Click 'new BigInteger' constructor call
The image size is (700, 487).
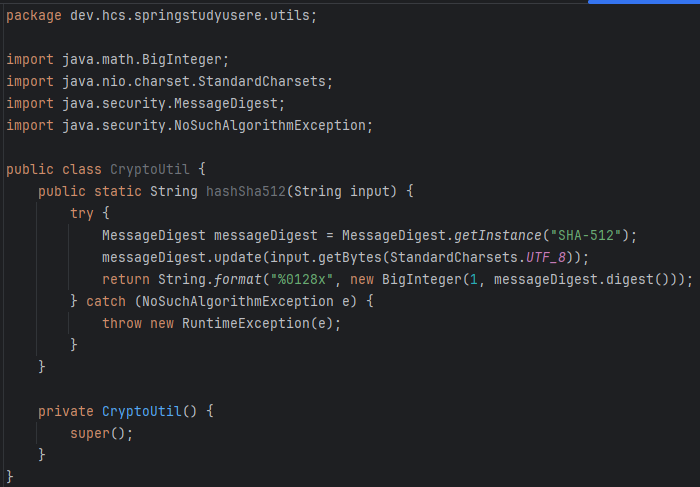click(406, 279)
